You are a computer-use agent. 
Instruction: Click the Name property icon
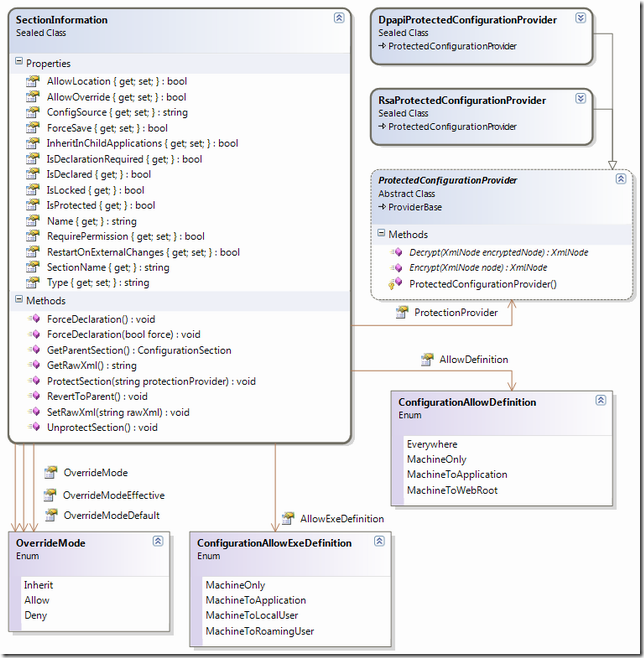33,221
